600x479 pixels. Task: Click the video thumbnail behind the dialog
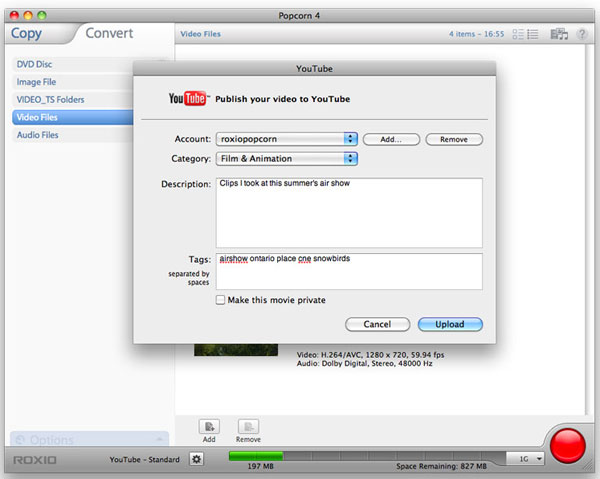coord(236,350)
